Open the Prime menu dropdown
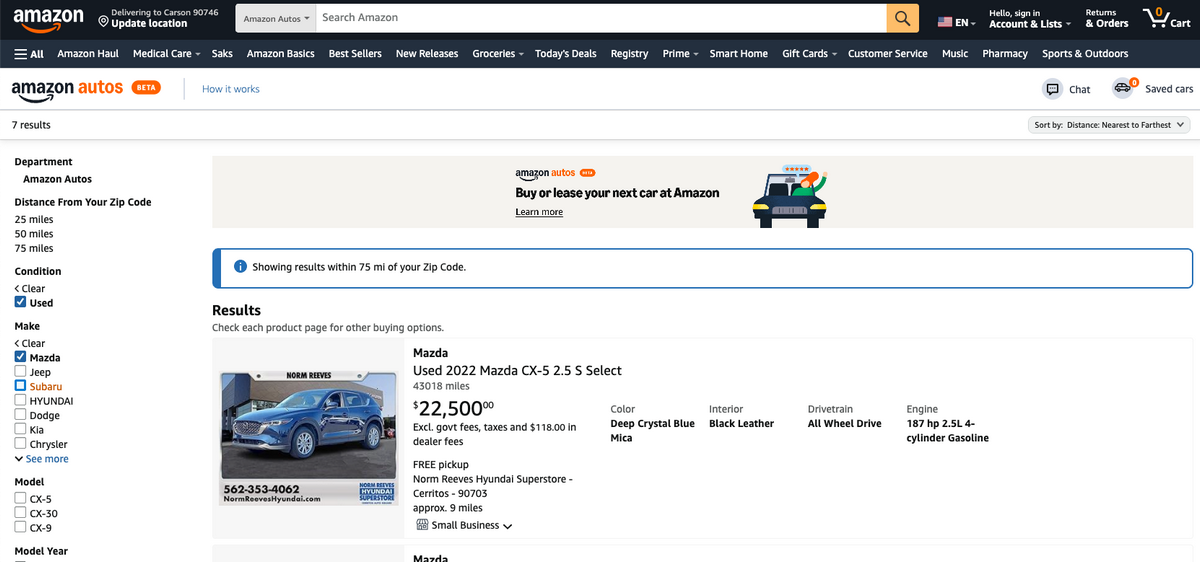Viewport: 1200px width, 562px height. [x=680, y=54]
